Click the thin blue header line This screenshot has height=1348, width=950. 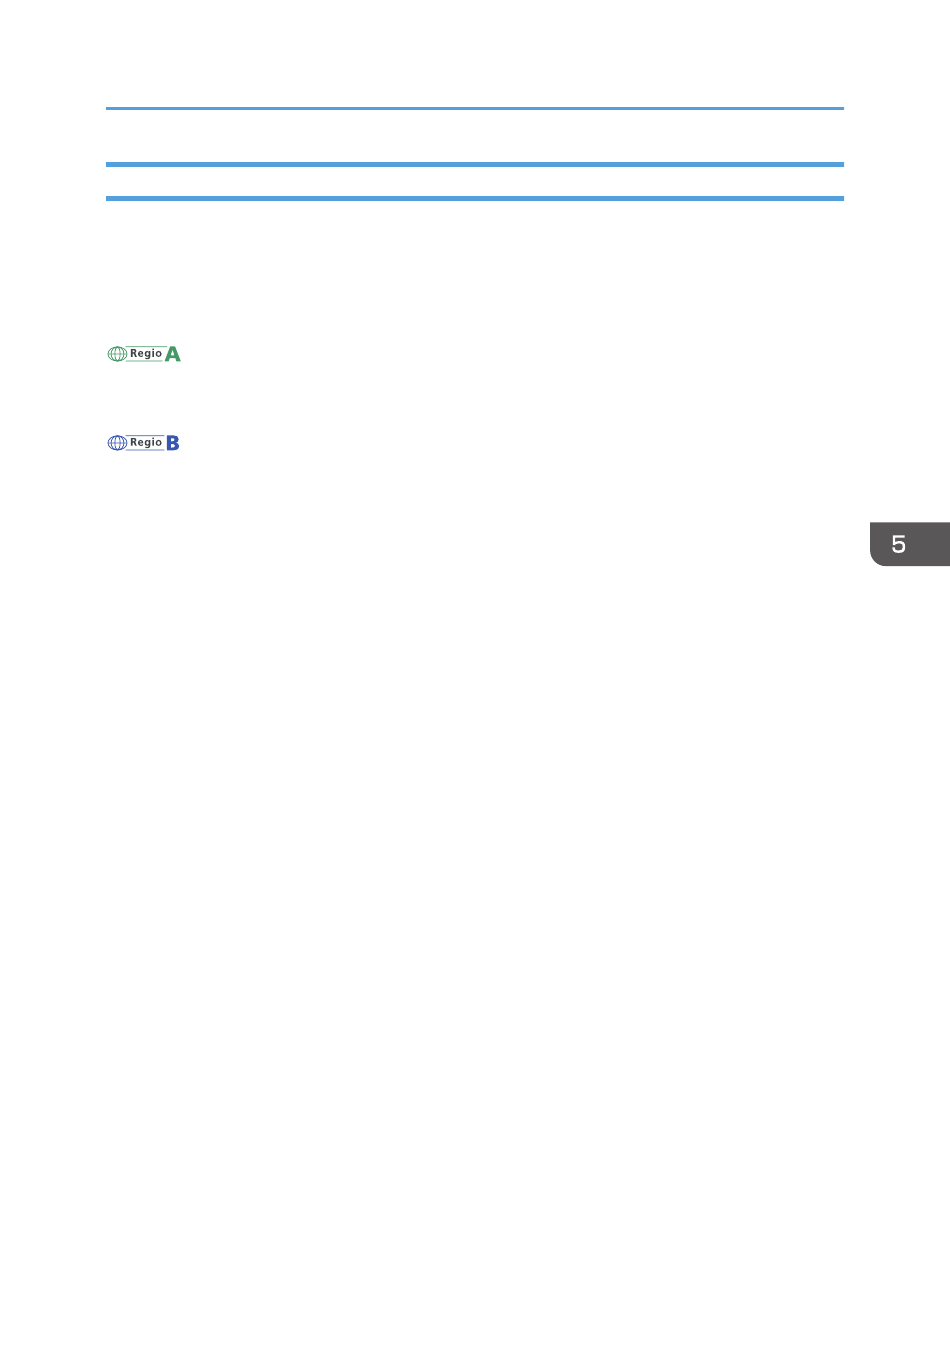point(475,108)
